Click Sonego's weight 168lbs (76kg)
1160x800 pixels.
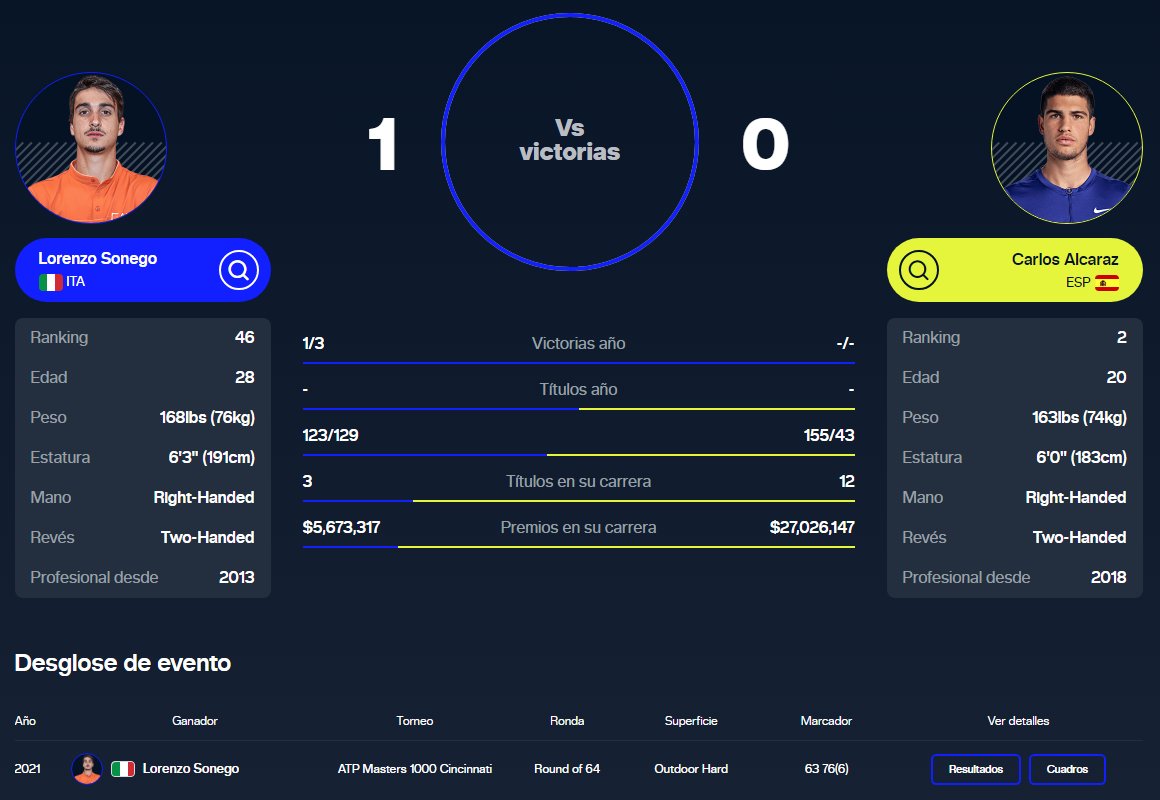pyautogui.click(x=207, y=417)
